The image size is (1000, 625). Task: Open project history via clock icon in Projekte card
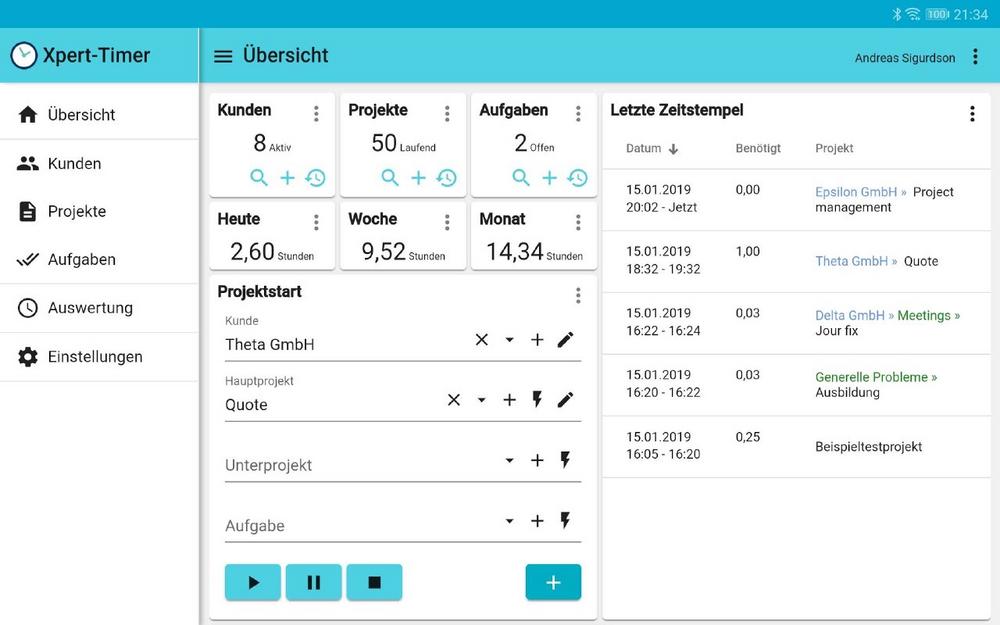click(x=446, y=177)
